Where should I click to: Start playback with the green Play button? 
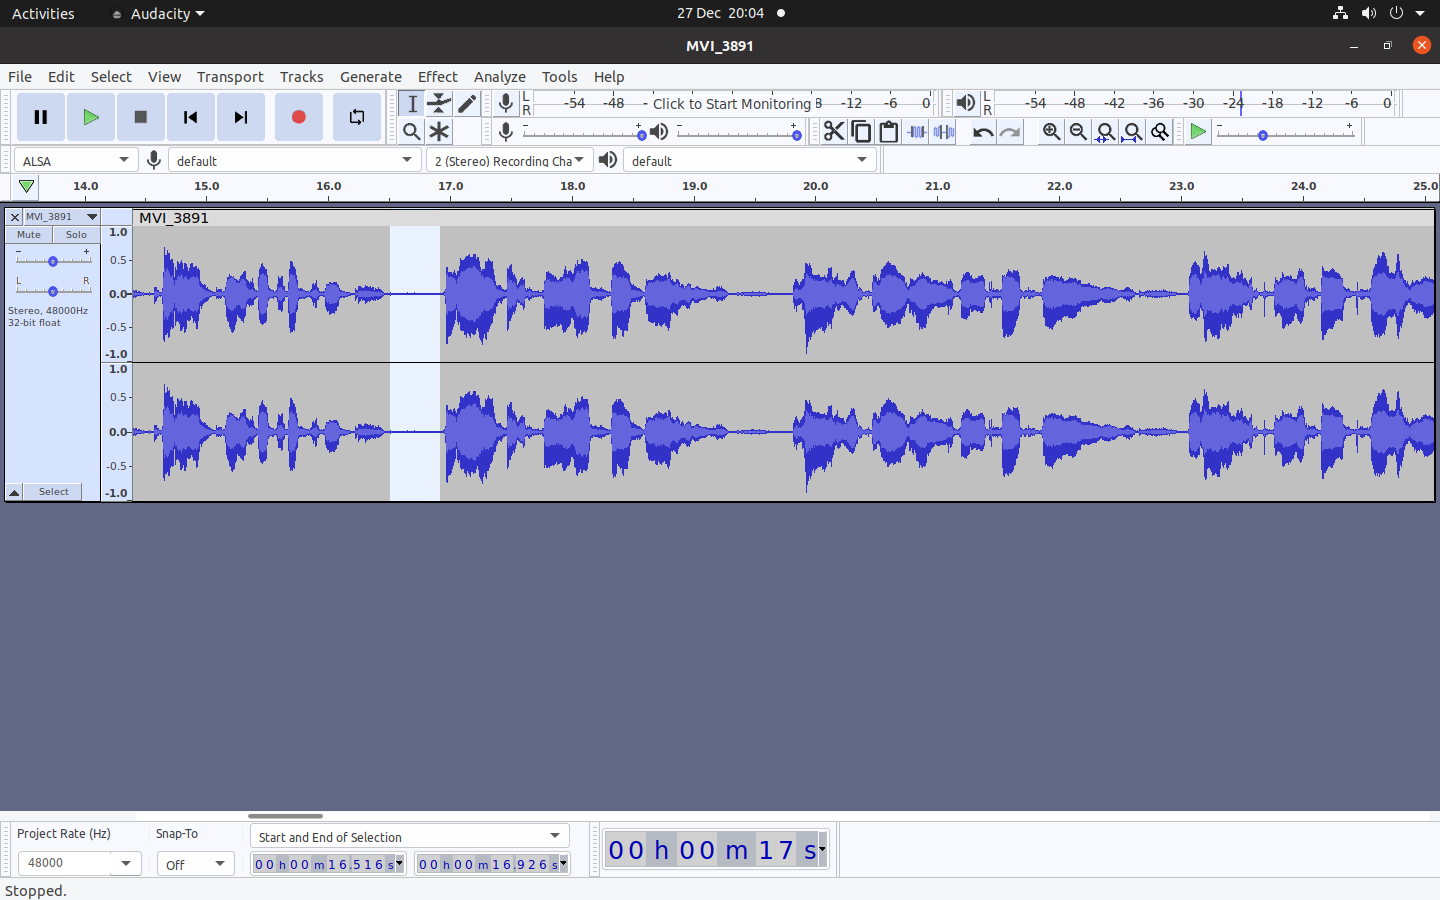click(x=91, y=117)
